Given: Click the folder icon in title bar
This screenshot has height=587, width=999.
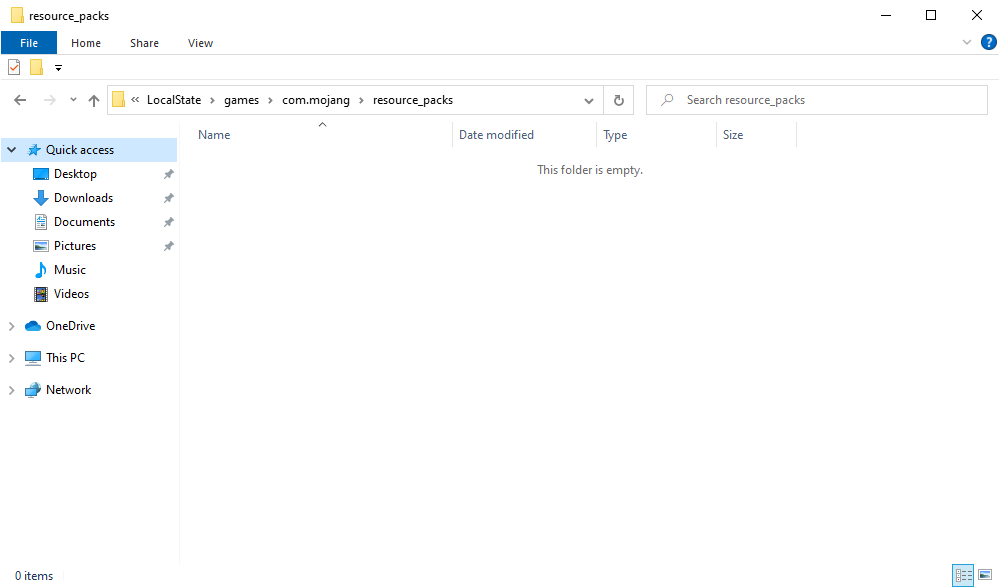Looking at the screenshot, I should point(17,15).
